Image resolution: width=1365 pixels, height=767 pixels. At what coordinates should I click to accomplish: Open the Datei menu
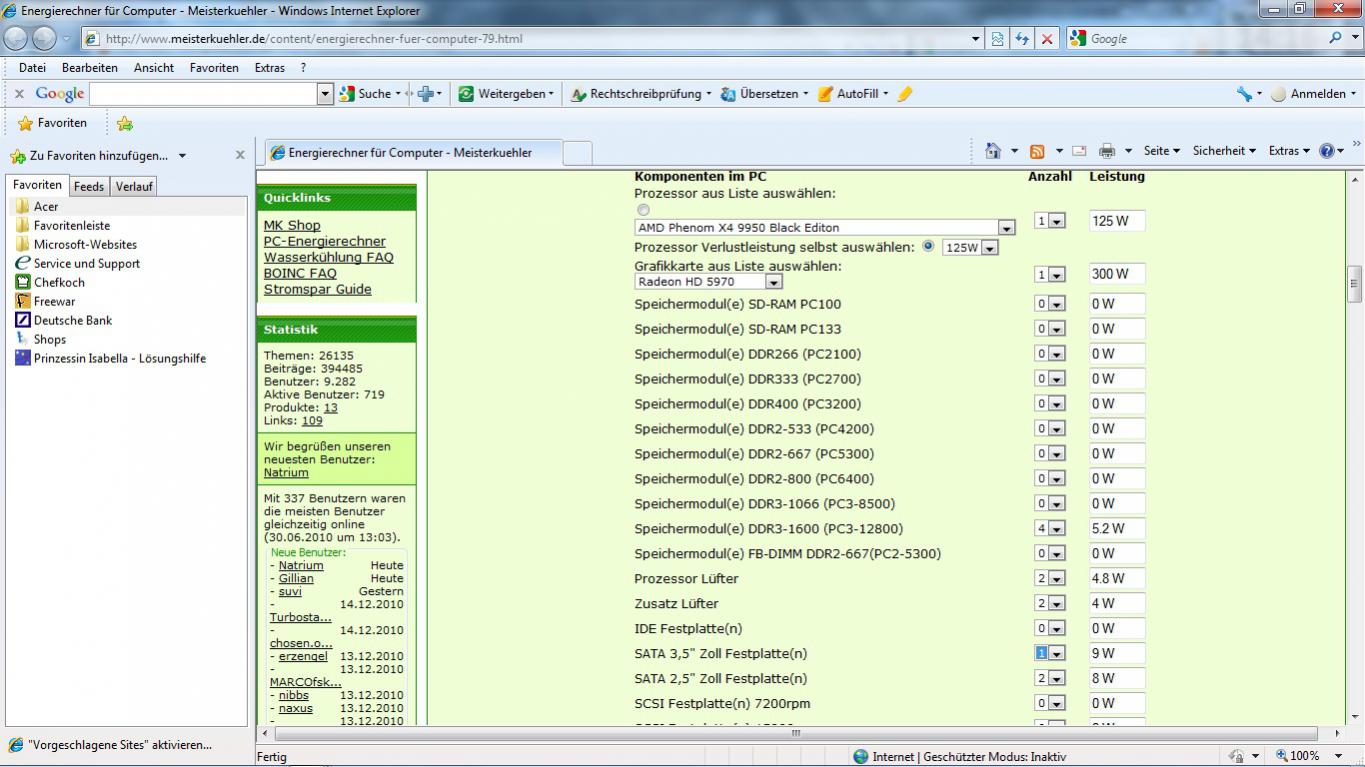pos(33,68)
